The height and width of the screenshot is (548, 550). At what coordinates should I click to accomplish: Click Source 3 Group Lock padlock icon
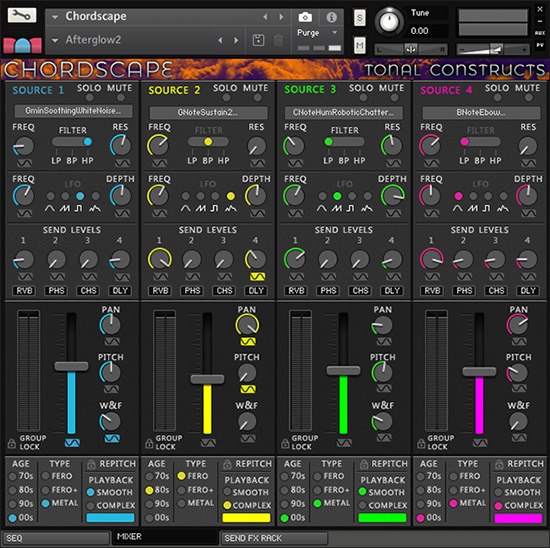pyautogui.click(x=285, y=443)
